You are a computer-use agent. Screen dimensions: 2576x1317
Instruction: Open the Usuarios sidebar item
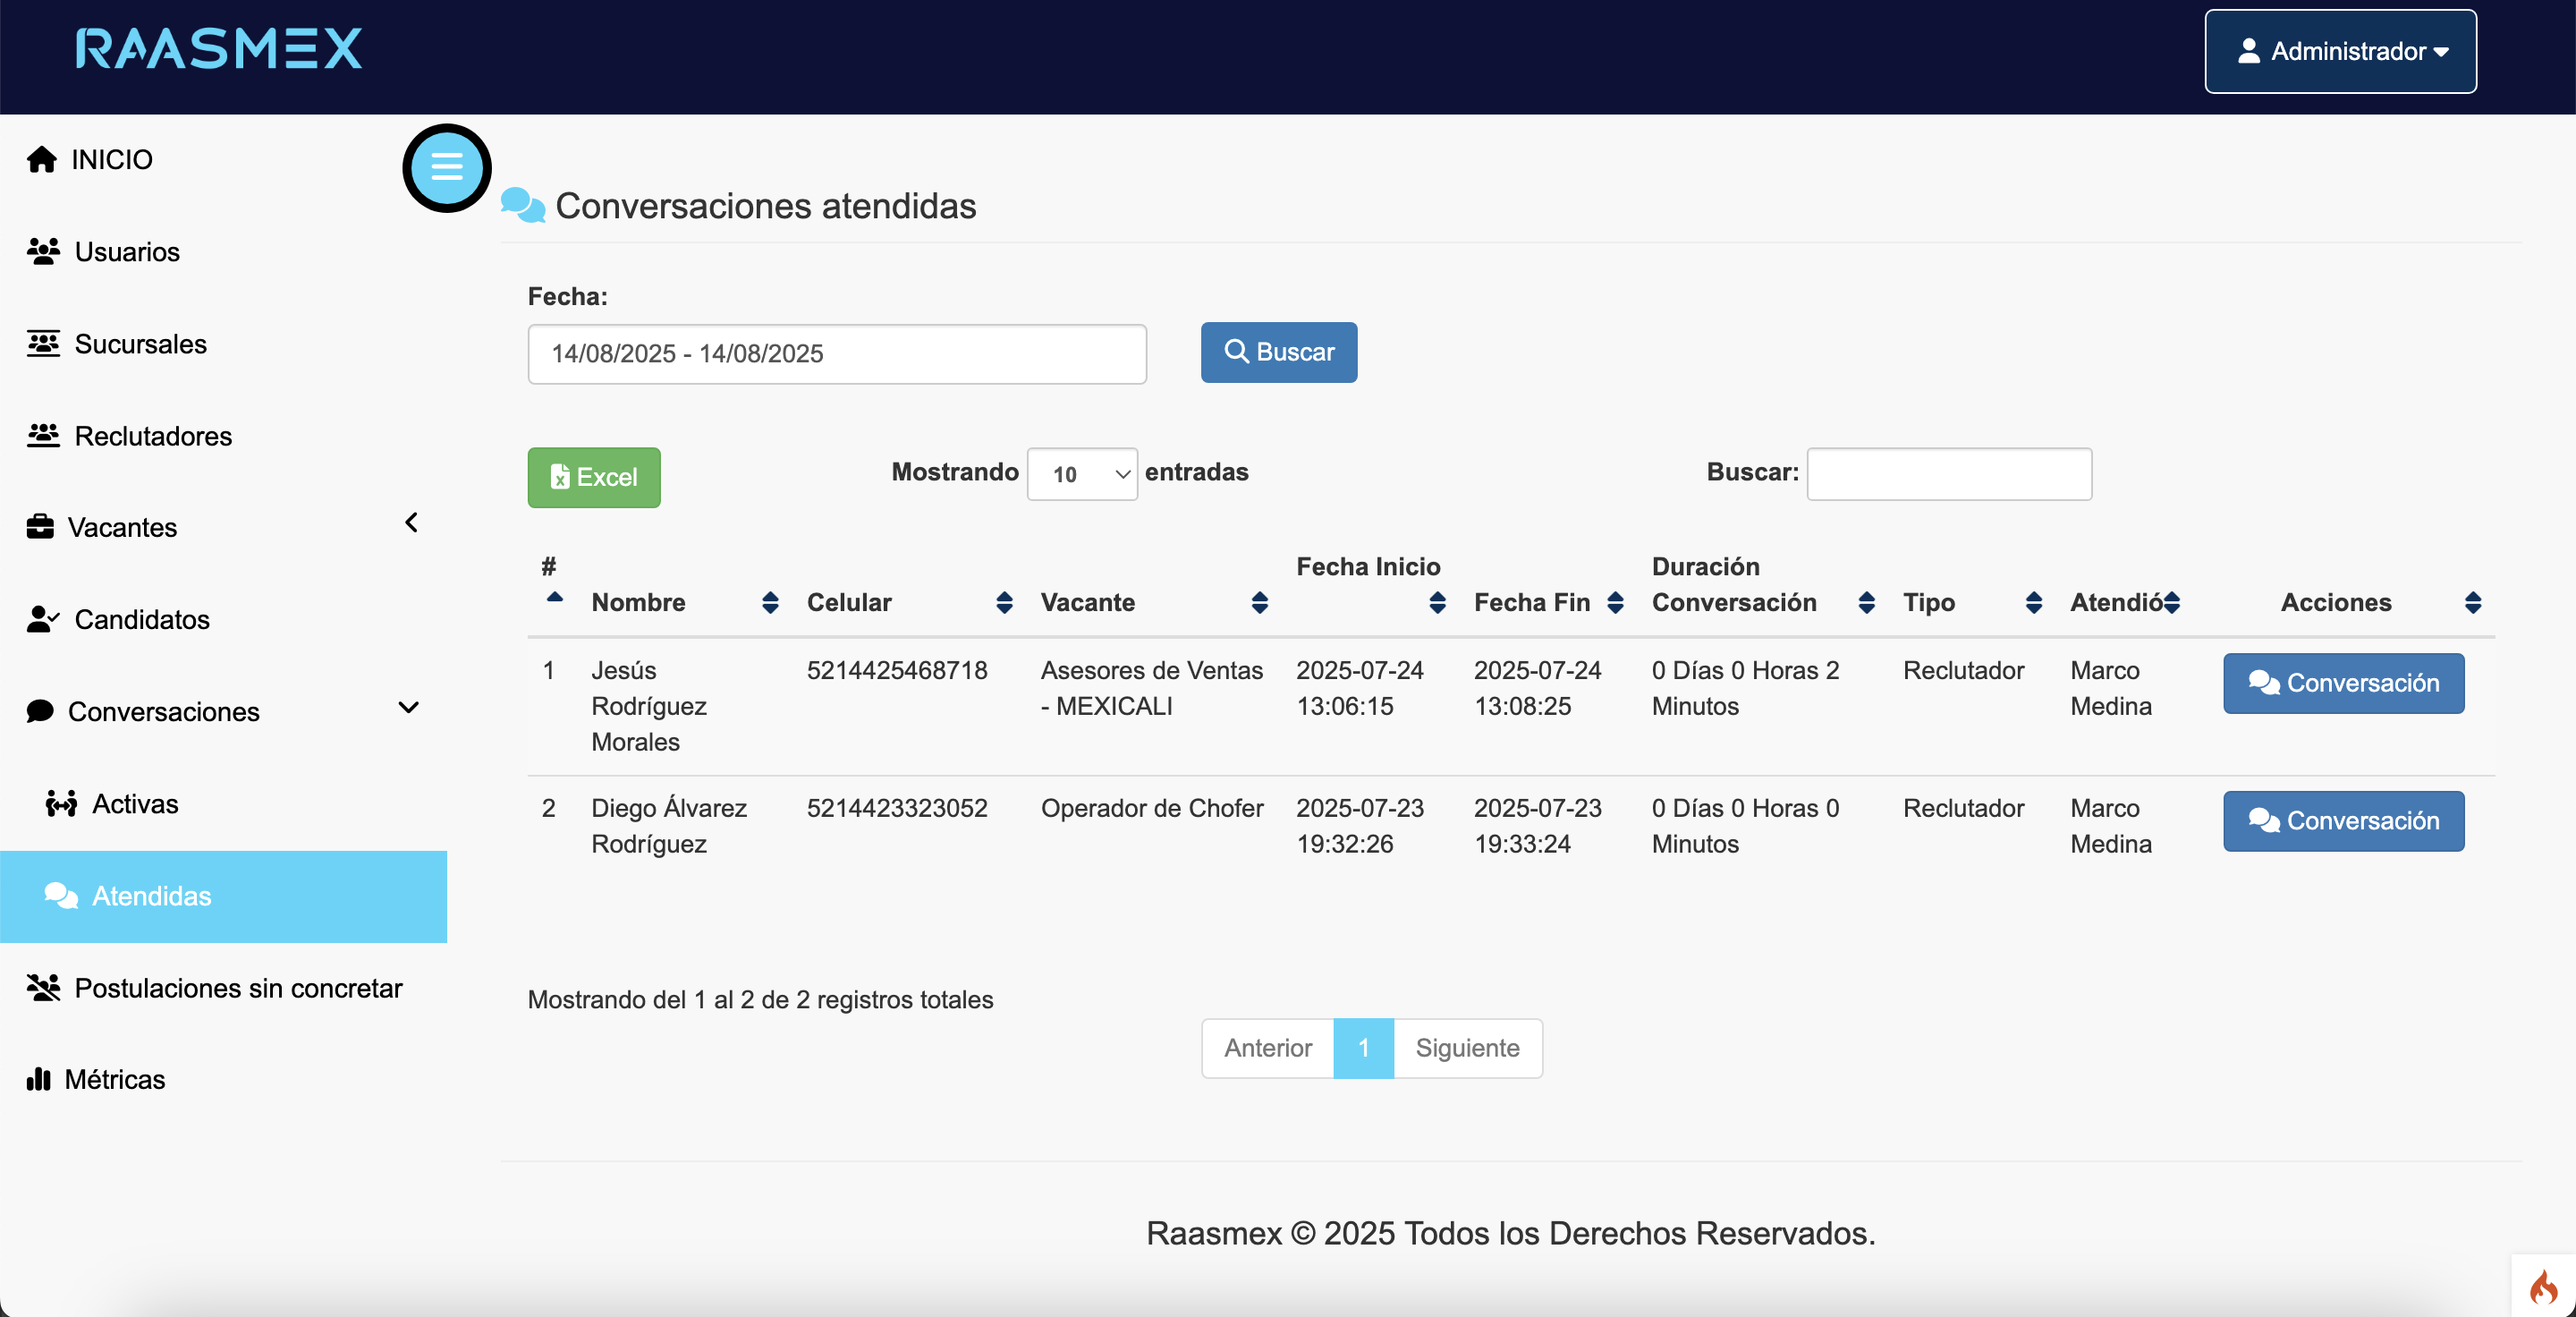tap(126, 251)
